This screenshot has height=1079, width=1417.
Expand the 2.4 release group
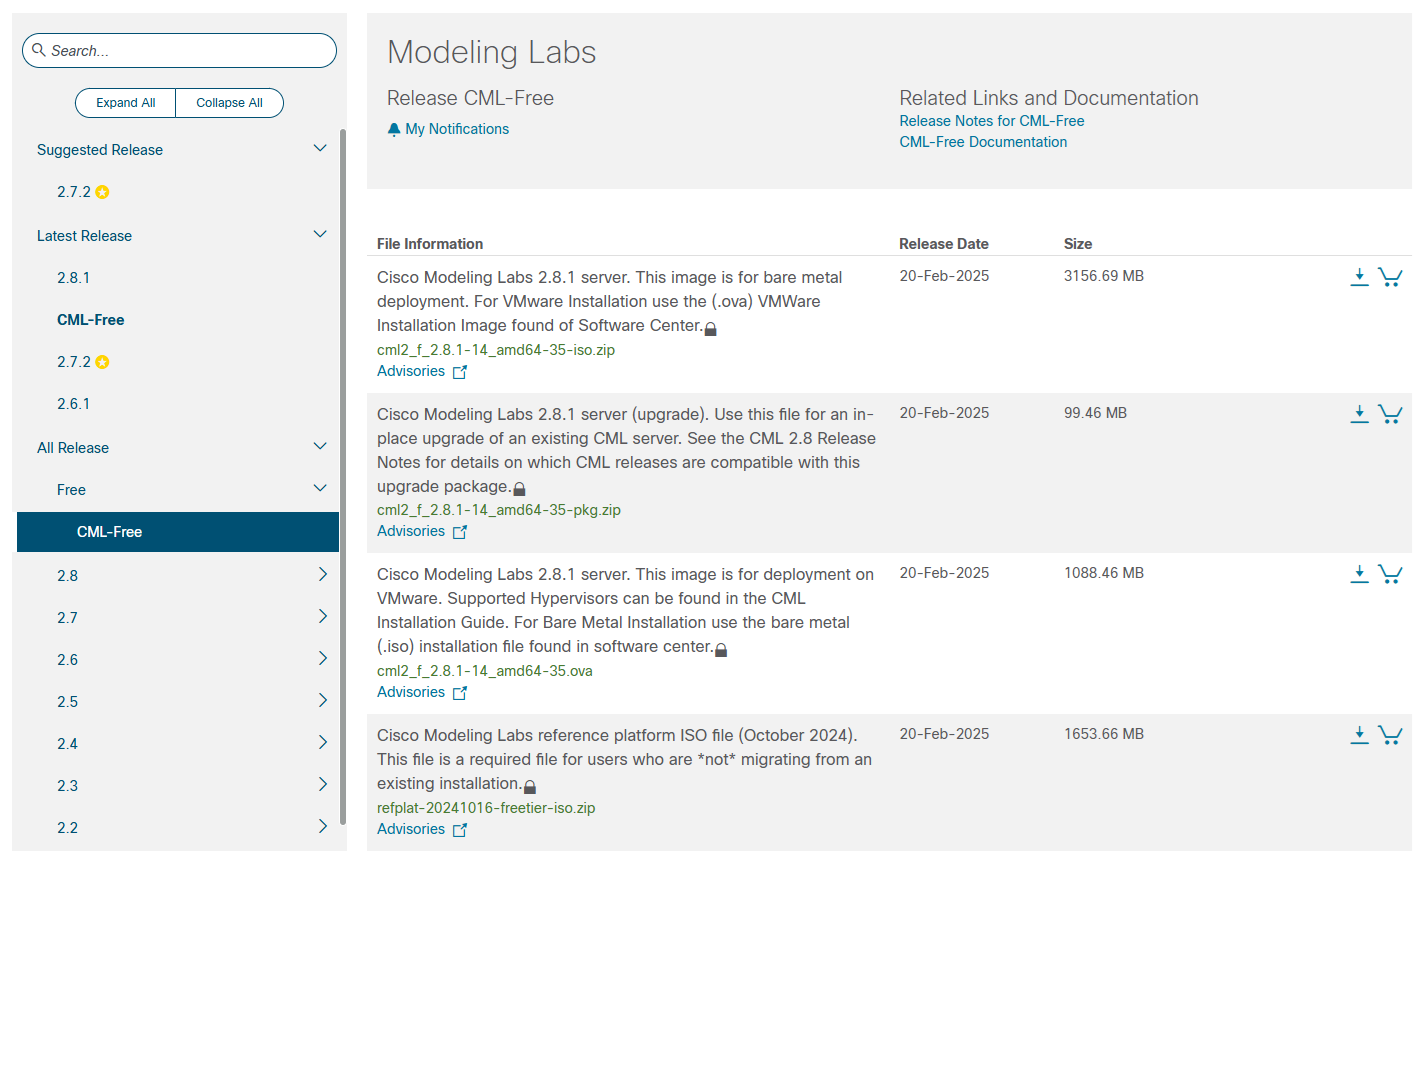(x=322, y=742)
